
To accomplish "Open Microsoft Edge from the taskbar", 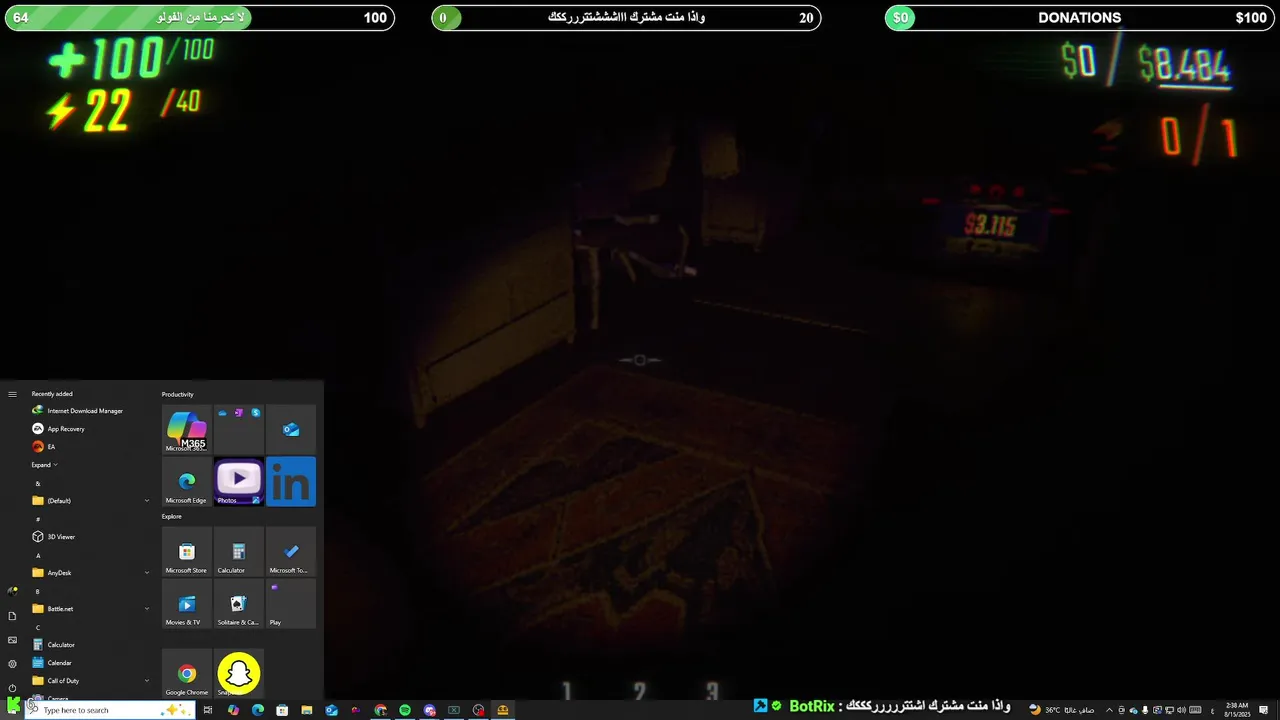I will [258, 710].
